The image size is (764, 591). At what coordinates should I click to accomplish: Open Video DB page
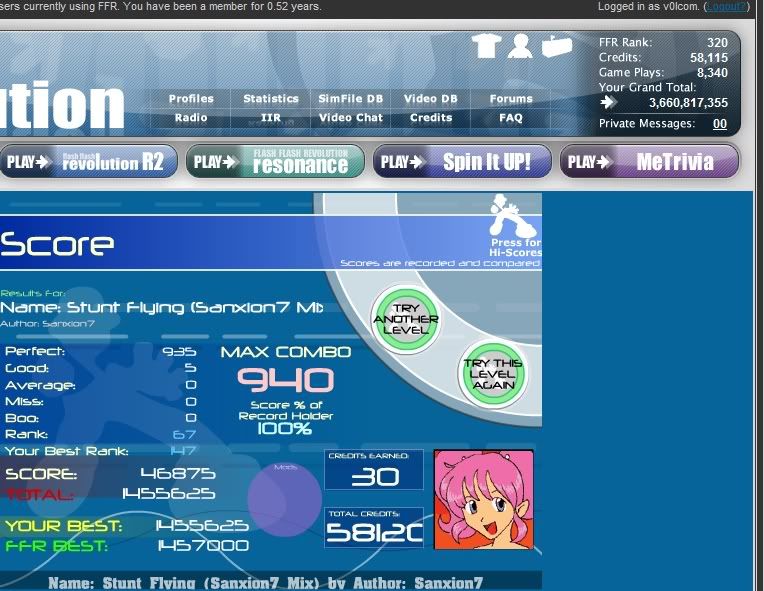pyautogui.click(x=431, y=99)
